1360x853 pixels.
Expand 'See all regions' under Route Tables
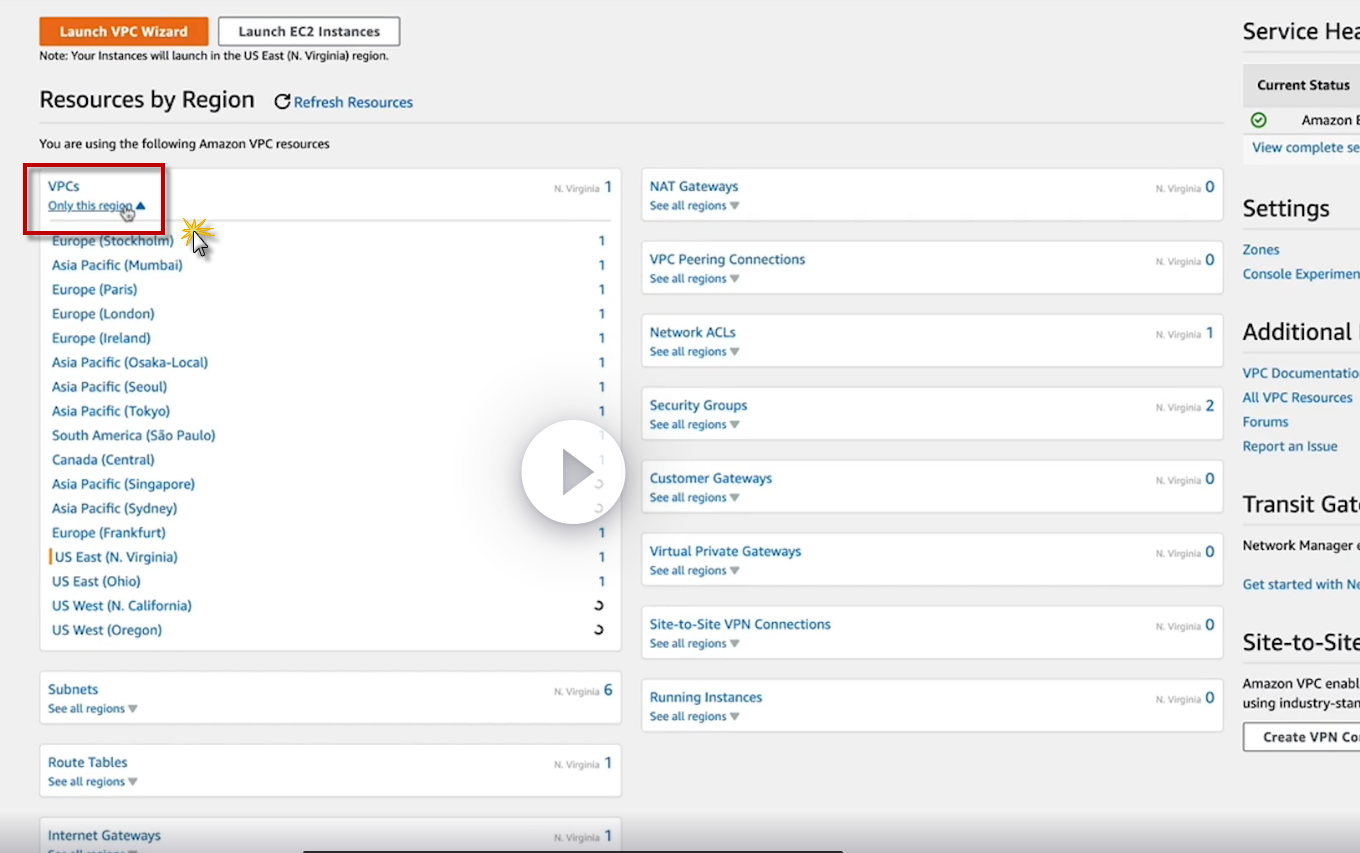(93, 782)
